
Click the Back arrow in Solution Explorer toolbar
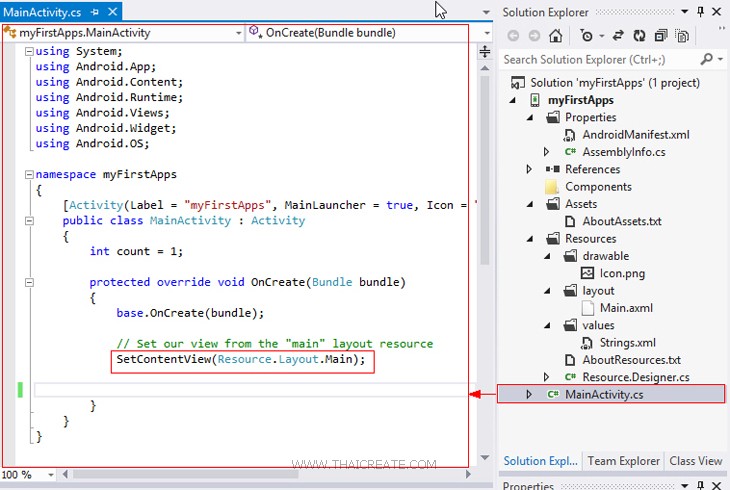[x=513, y=36]
